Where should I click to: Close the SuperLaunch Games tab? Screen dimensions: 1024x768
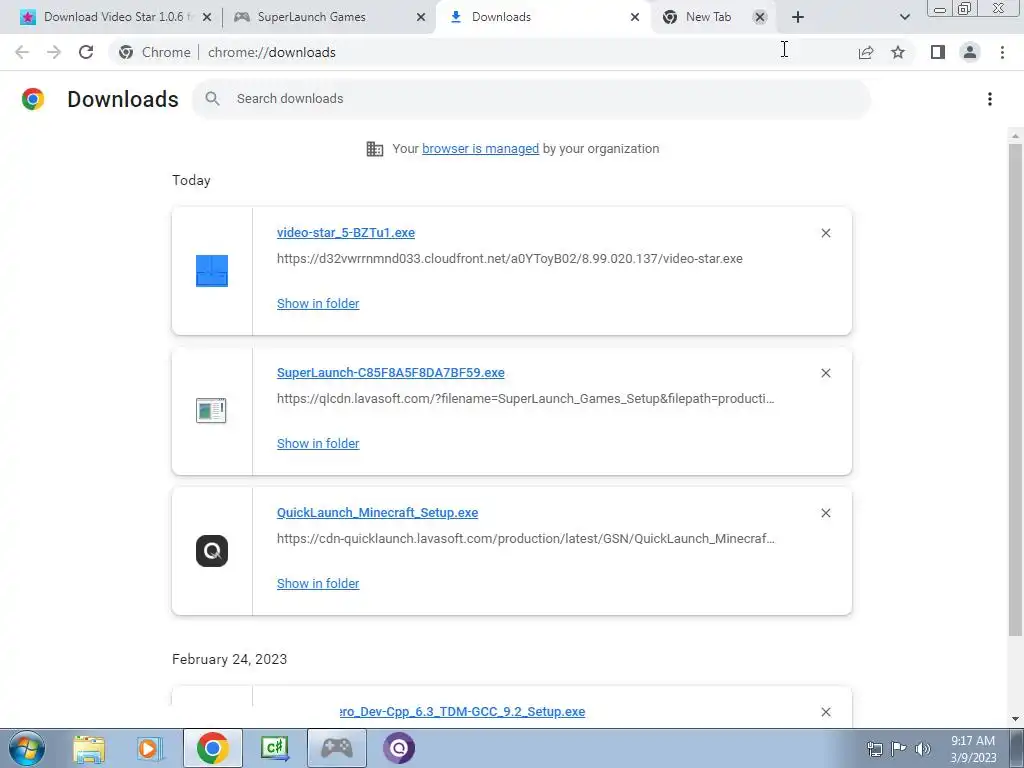(x=421, y=17)
